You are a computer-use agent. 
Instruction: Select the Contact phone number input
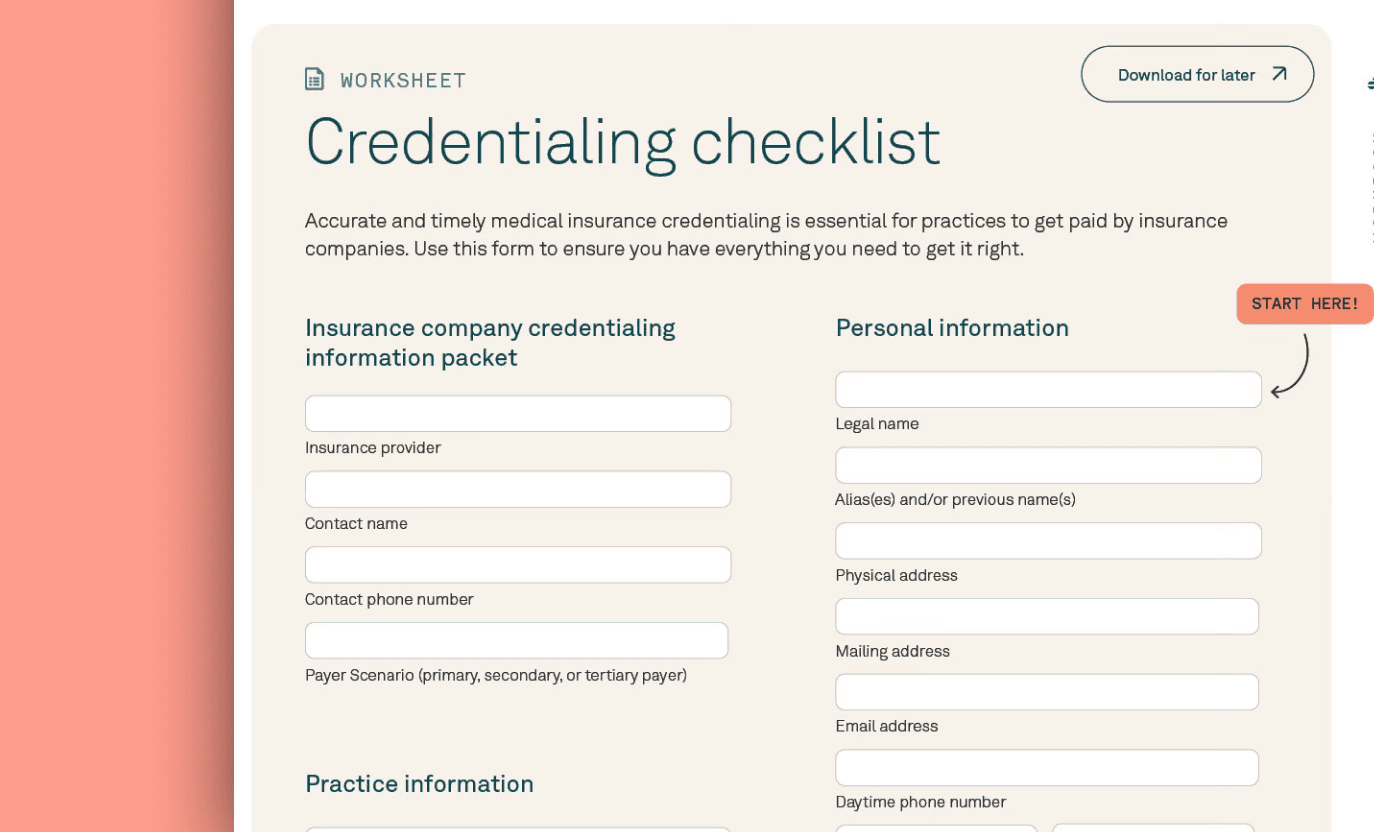coord(517,565)
